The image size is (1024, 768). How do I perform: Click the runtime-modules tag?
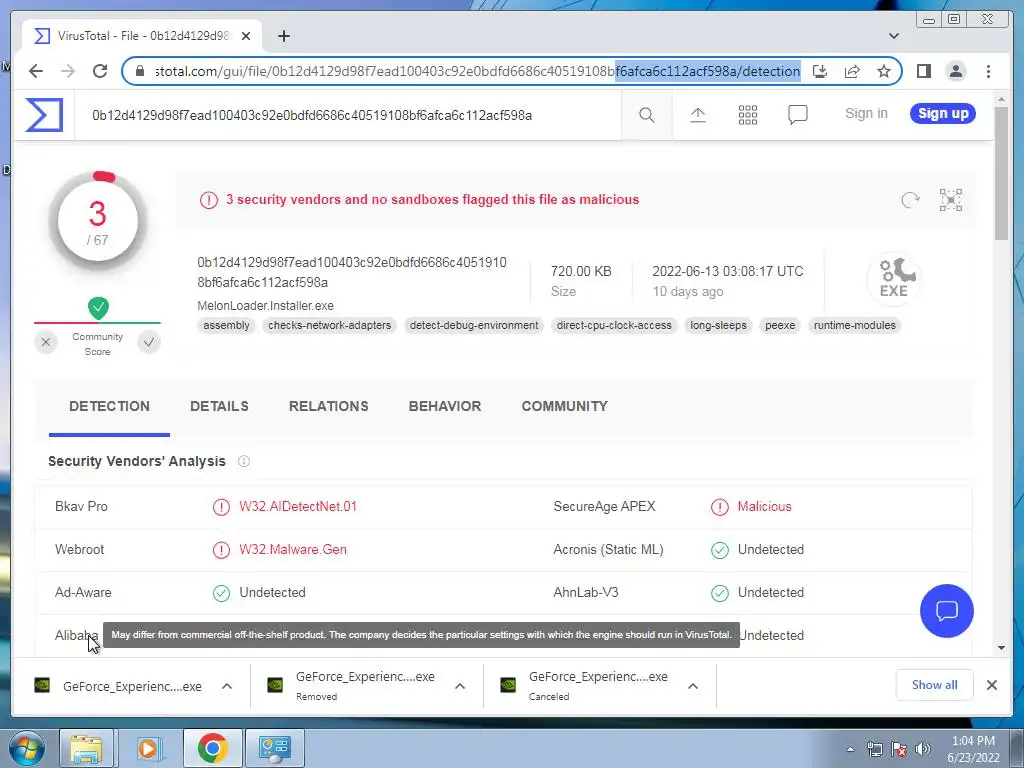(855, 325)
